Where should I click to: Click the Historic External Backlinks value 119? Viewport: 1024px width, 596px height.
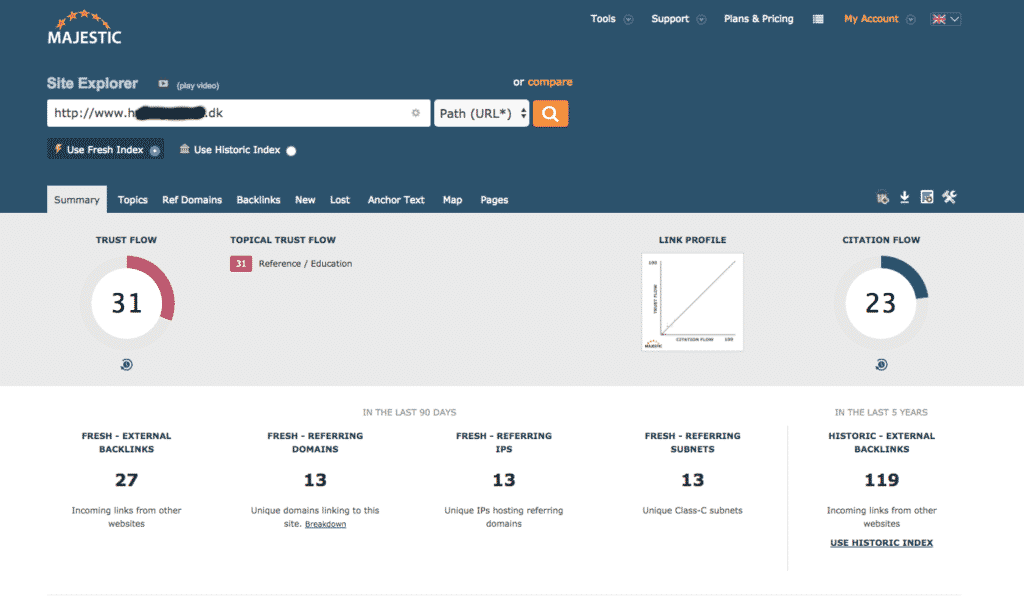pyautogui.click(x=882, y=480)
